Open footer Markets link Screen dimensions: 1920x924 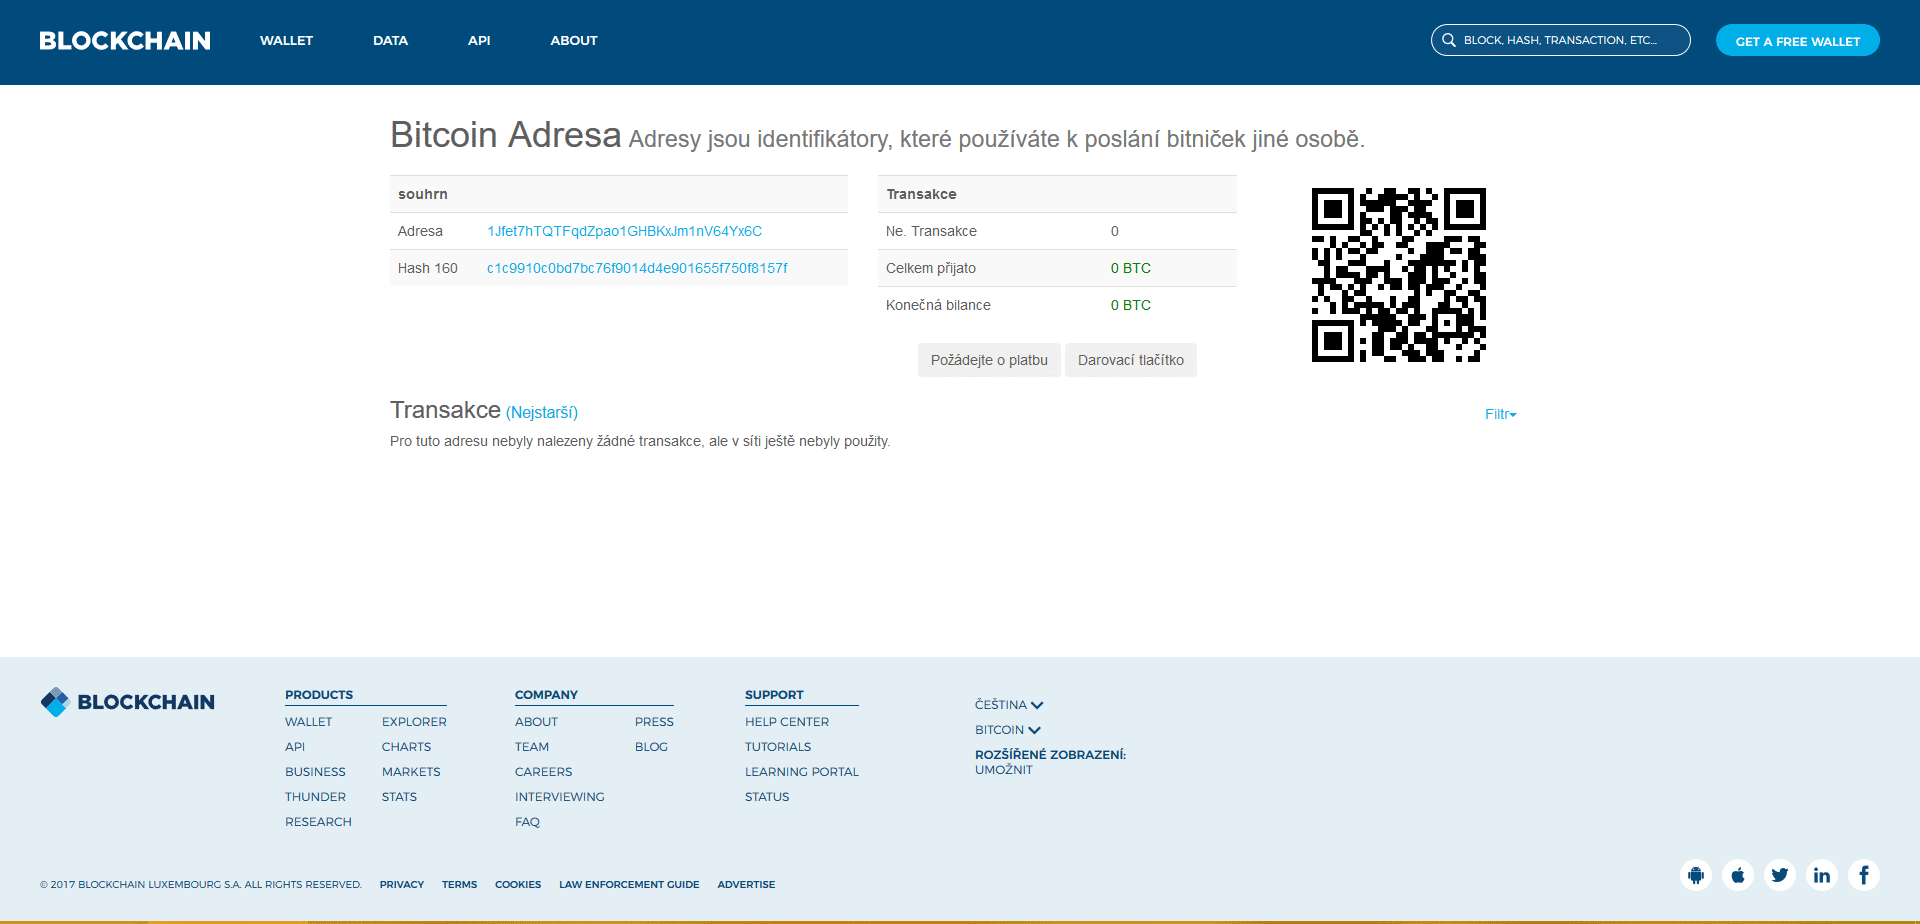tap(411, 772)
